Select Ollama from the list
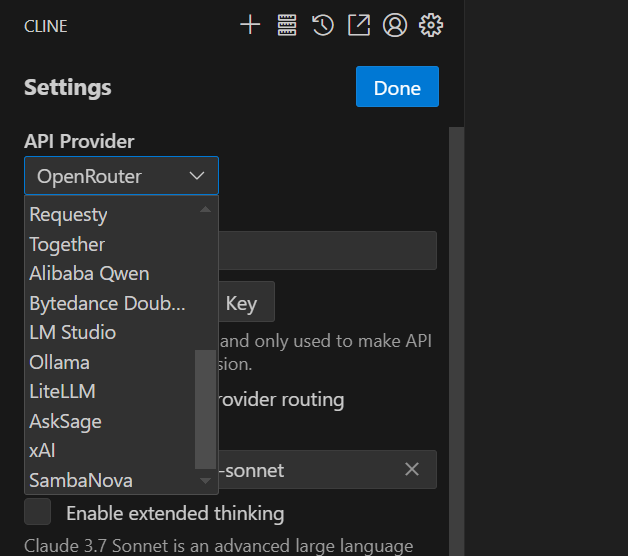The image size is (628, 556). tap(110, 362)
